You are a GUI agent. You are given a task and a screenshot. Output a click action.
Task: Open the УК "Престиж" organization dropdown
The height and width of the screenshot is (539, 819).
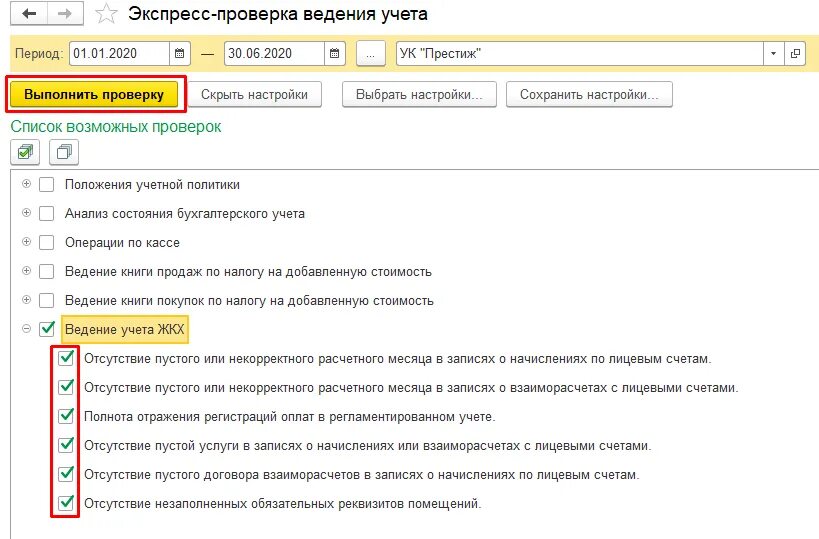tap(774, 53)
